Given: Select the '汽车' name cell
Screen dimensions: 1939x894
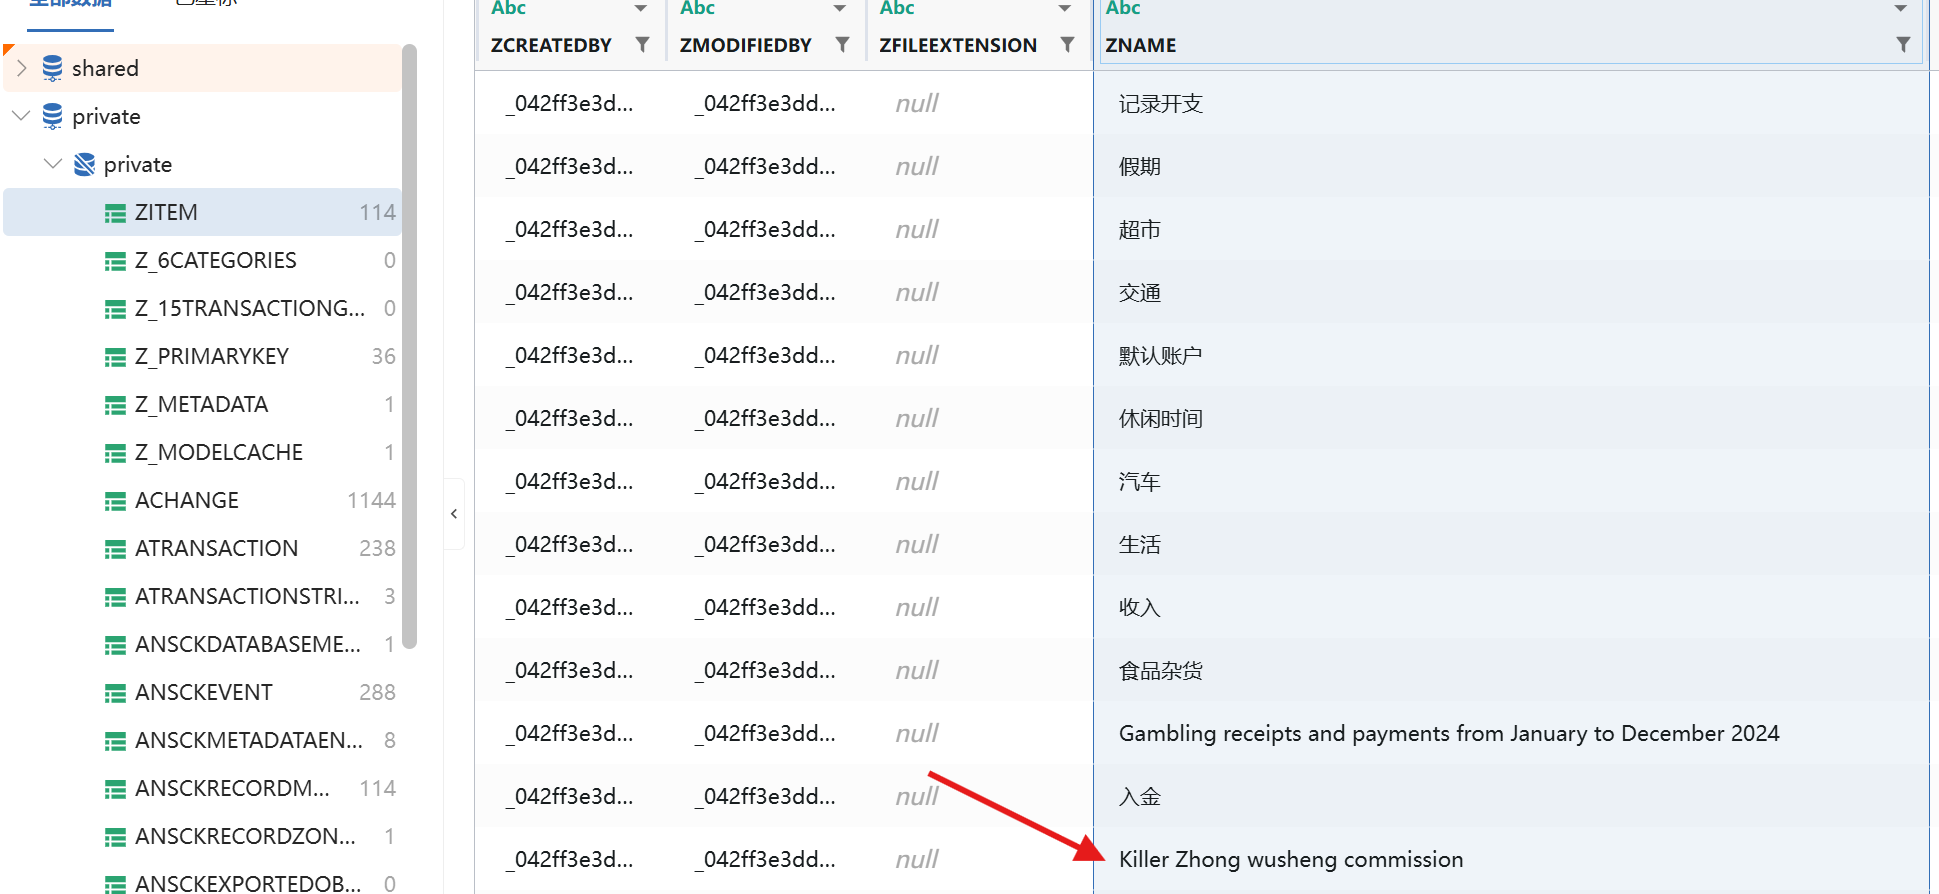Looking at the screenshot, I should [x=1511, y=481].
